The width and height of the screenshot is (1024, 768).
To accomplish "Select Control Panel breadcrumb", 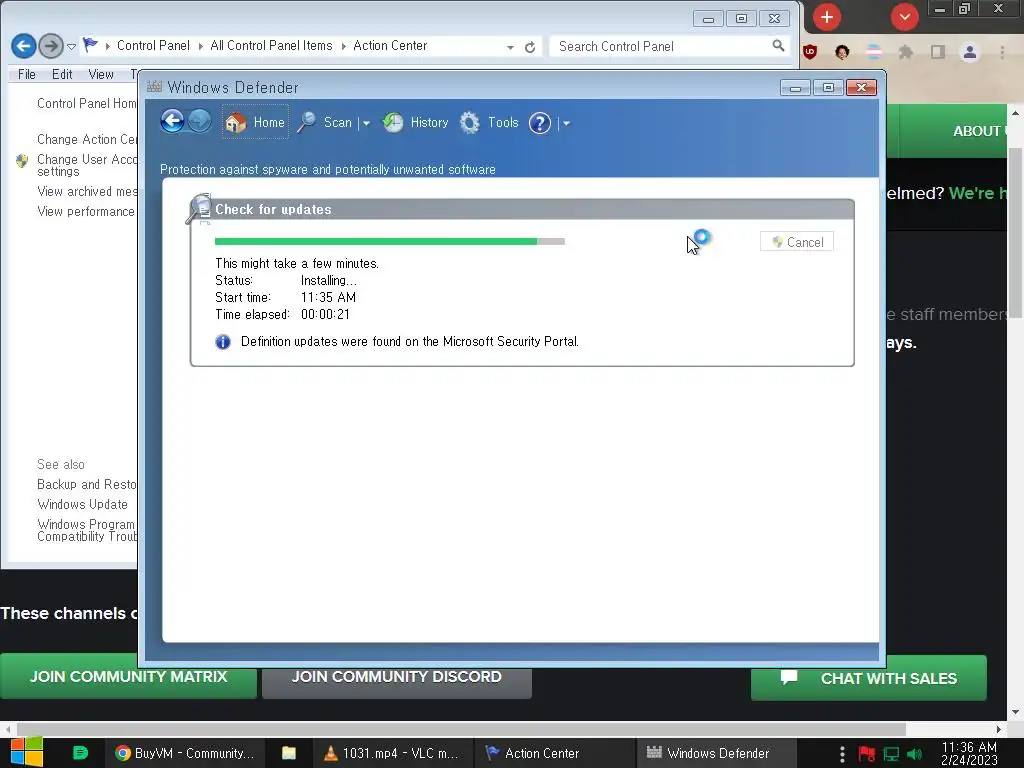I will point(153,46).
